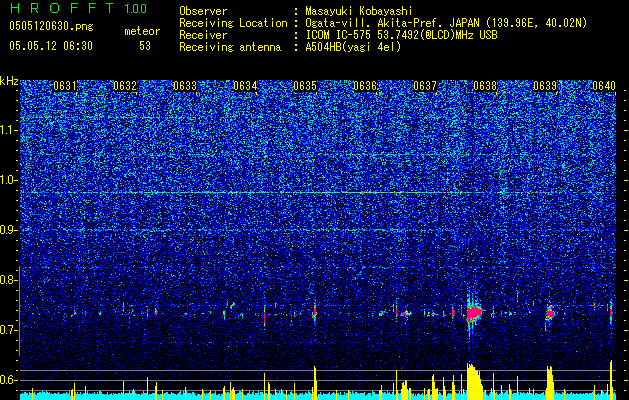The width and height of the screenshot is (629, 400).
Task: Click the 0631 time marker
Action: tap(65, 86)
